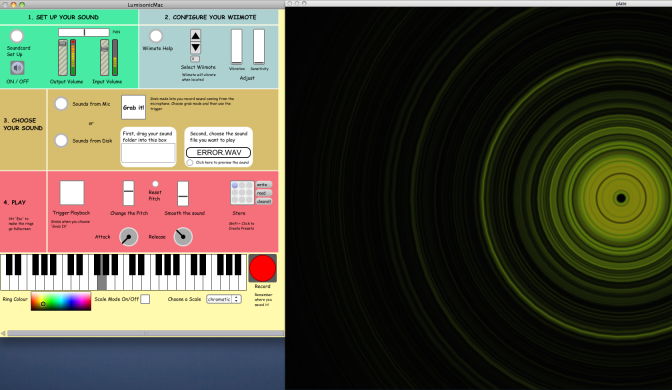The height and width of the screenshot is (390, 672).
Task: Click the Smooth the sound slider
Action: tap(183, 193)
